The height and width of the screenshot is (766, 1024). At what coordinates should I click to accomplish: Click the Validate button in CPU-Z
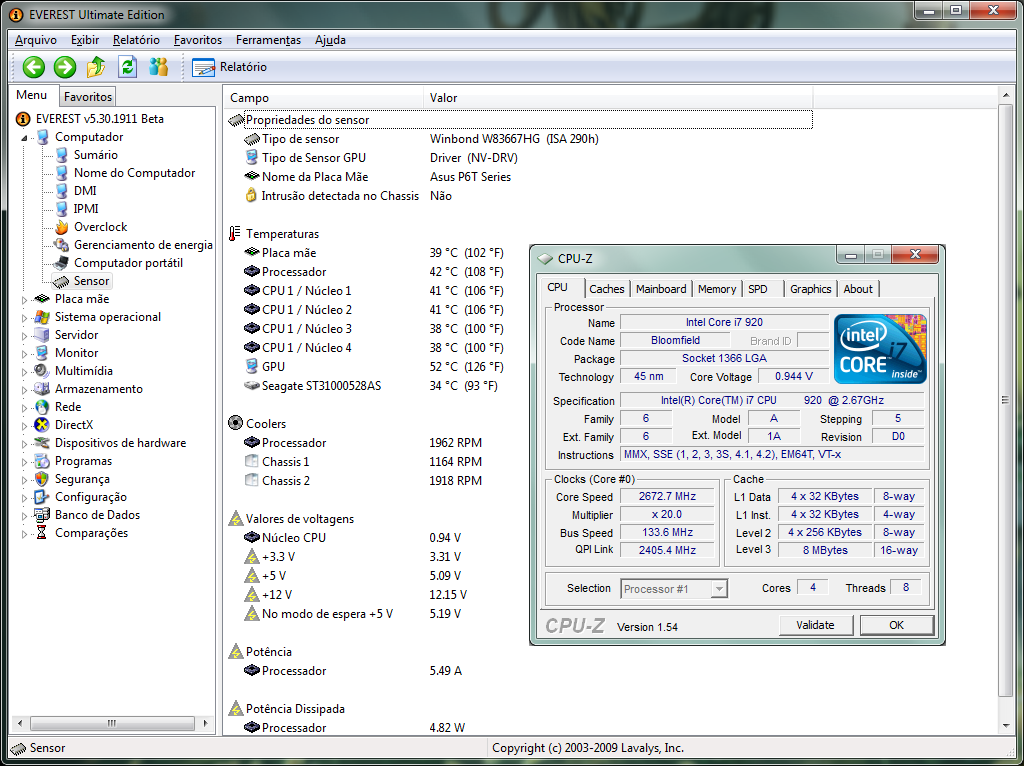pyautogui.click(x=815, y=625)
